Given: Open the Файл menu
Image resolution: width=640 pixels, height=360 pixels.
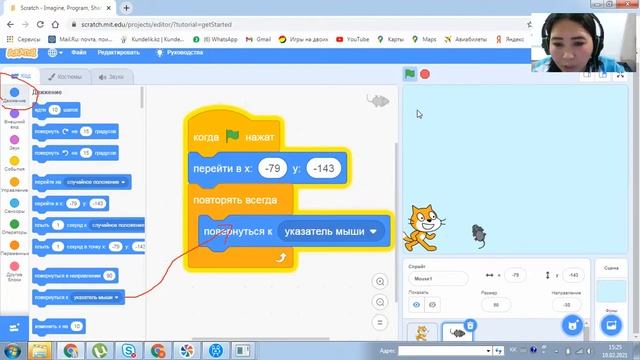Looking at the screenshot, I should point(78,52).
